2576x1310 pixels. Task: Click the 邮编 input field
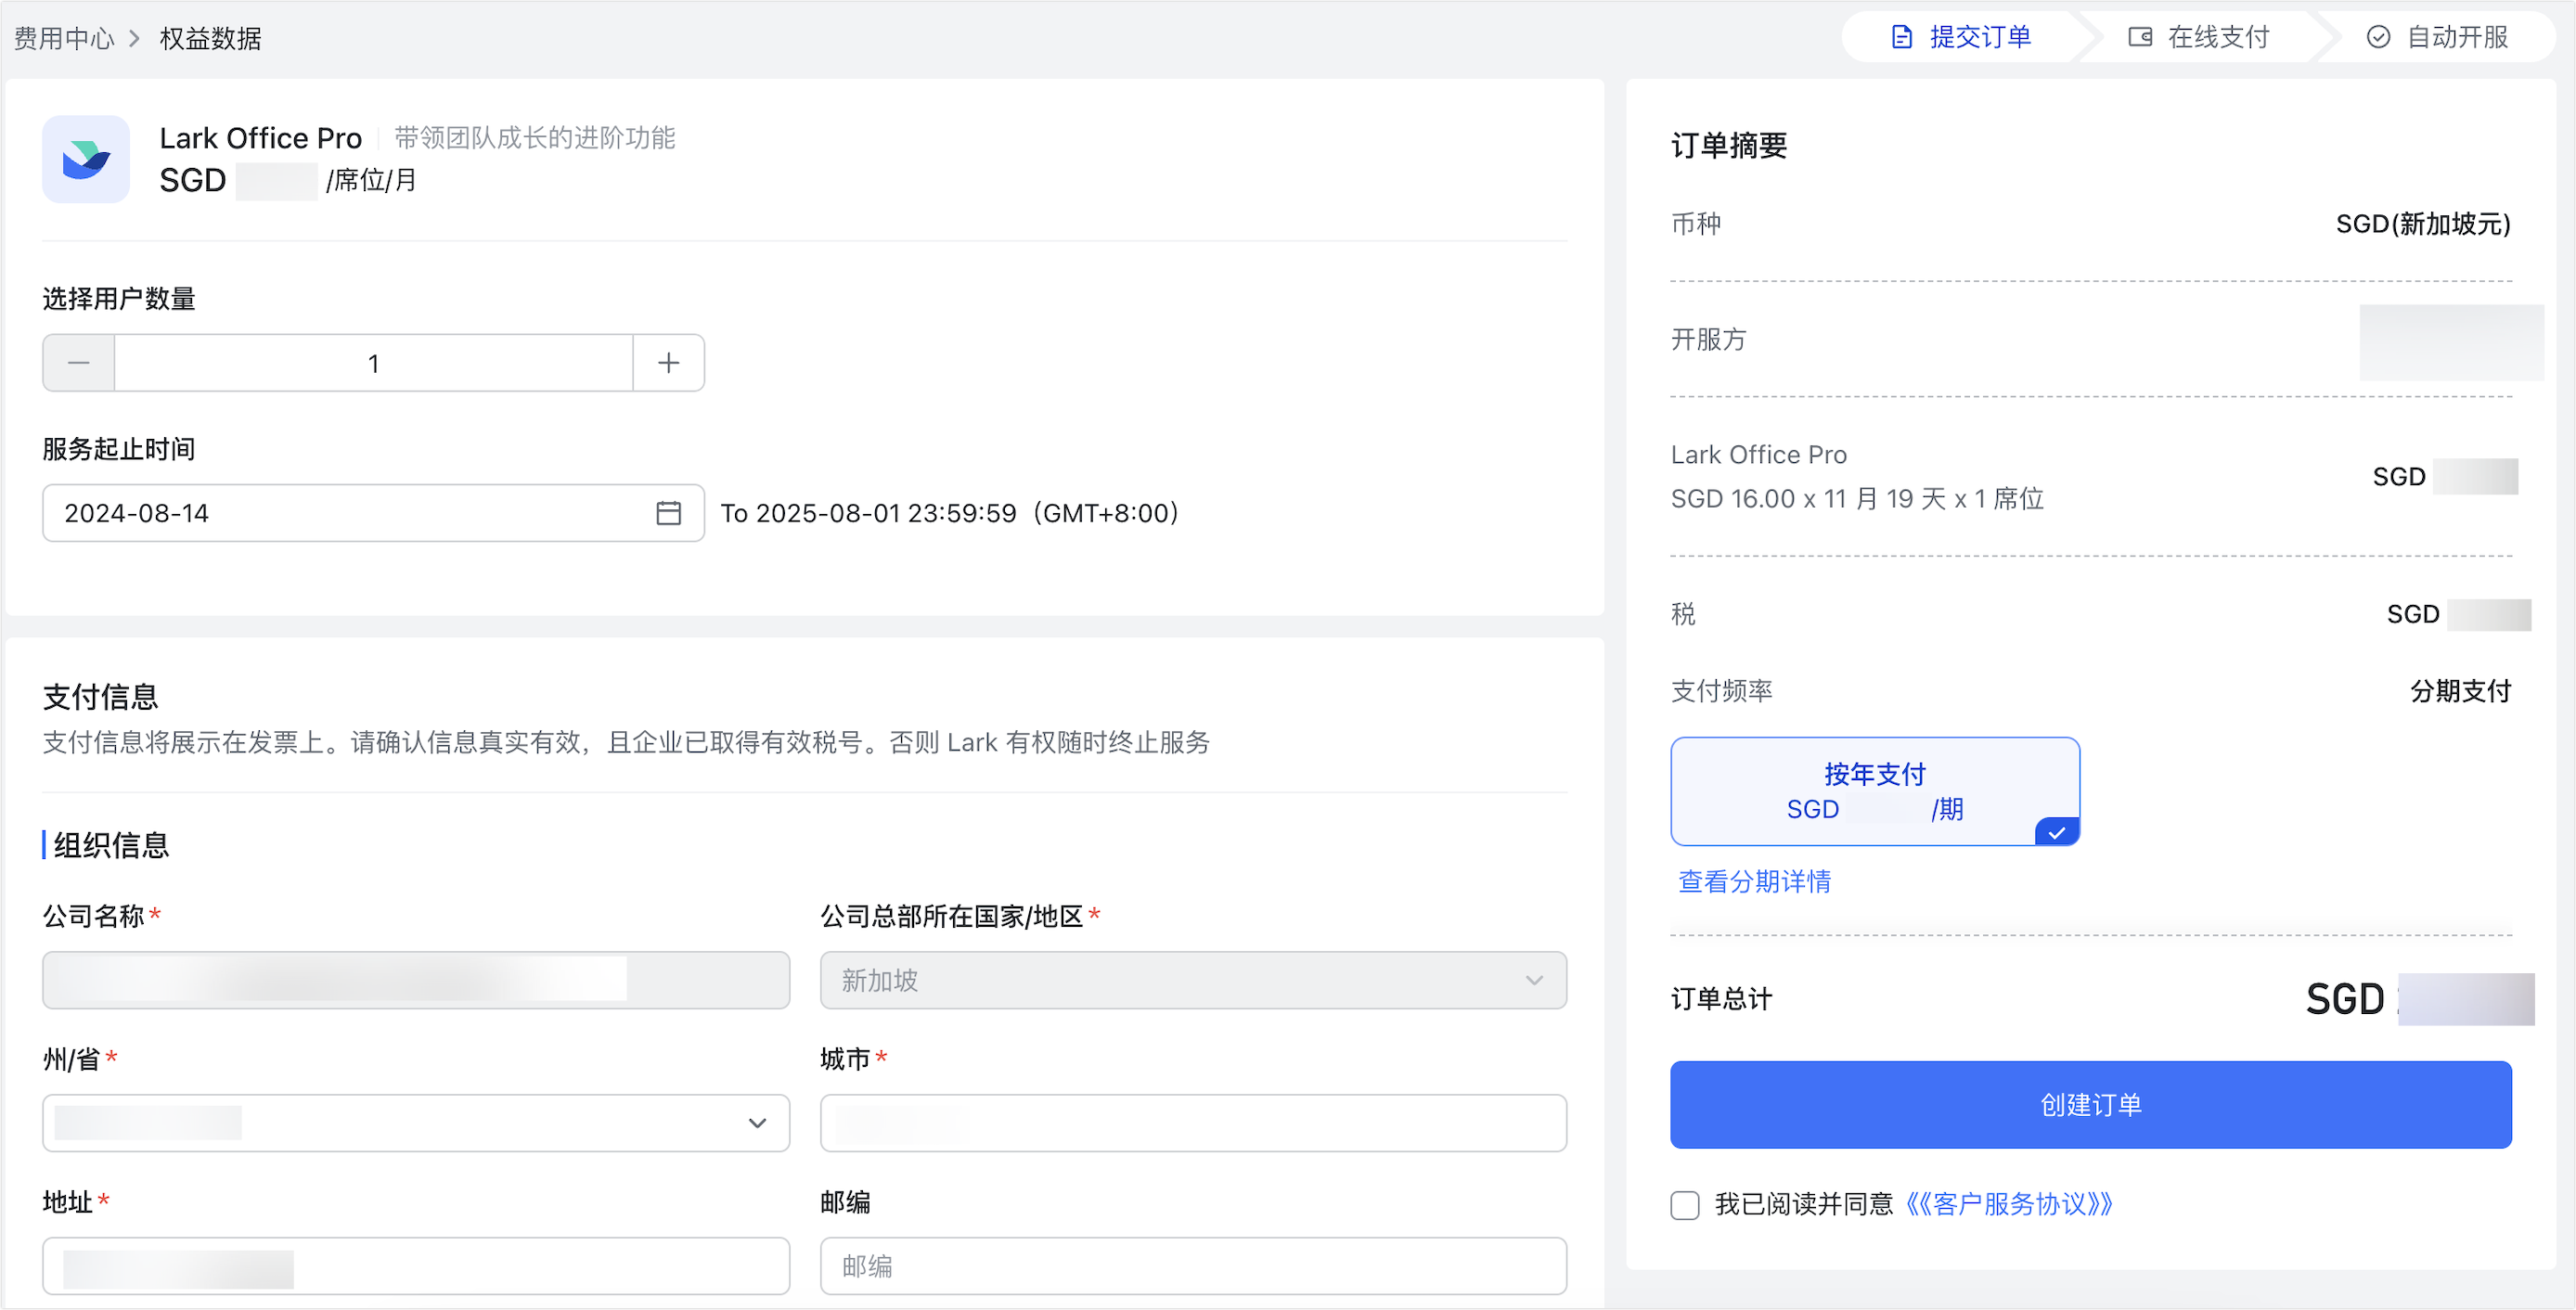1193,1266
